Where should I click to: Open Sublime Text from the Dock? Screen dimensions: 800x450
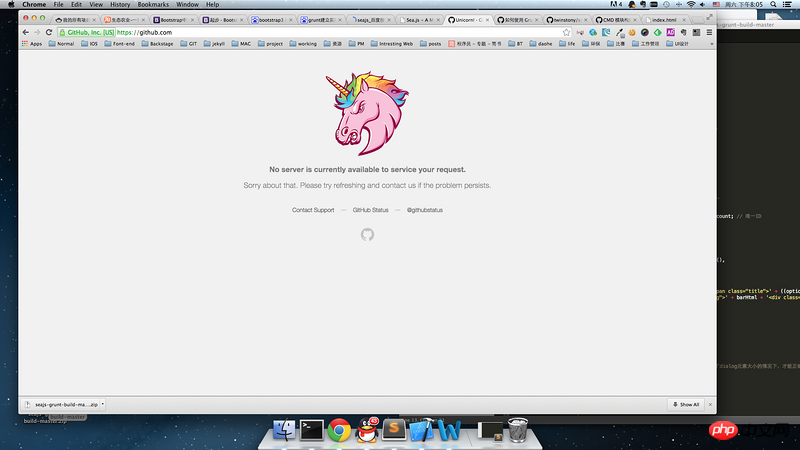click(394, 430)
